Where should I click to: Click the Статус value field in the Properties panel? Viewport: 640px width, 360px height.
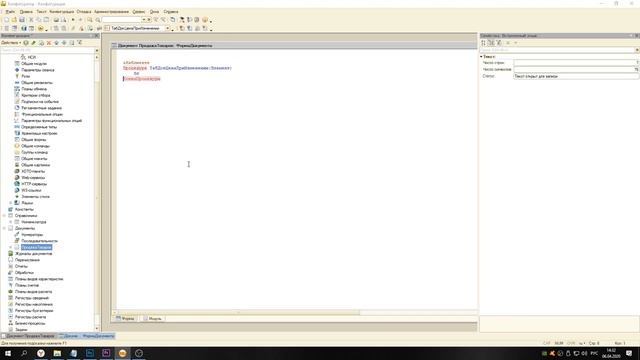576,76
